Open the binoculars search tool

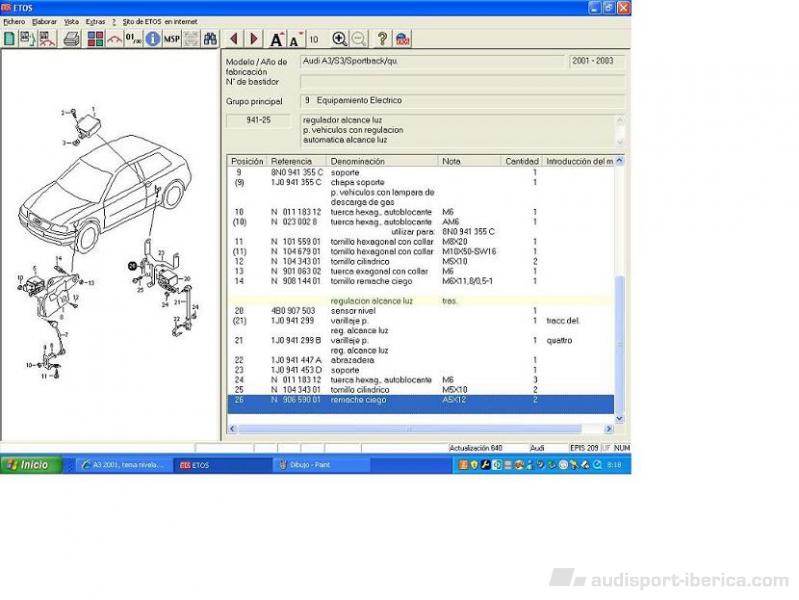pyautogui.click(x=210, y=39)
